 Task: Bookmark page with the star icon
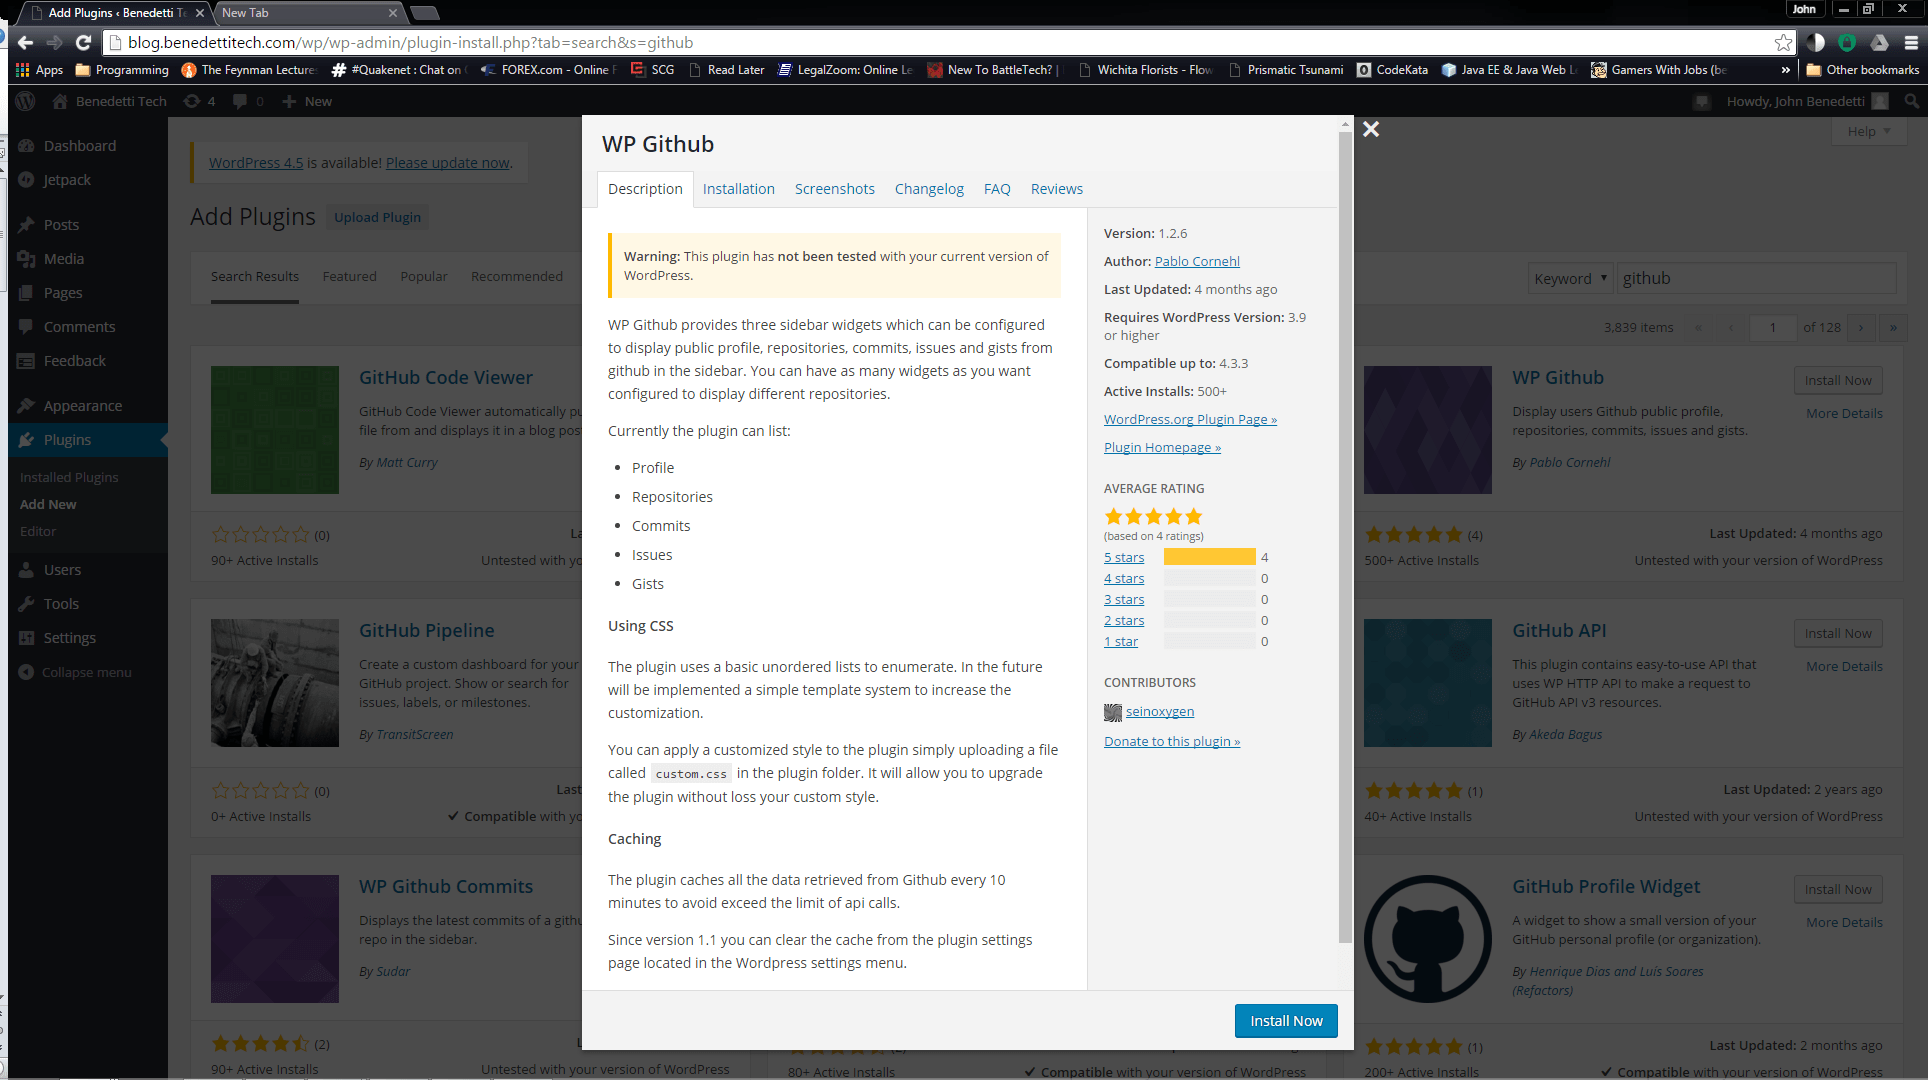1783,42
